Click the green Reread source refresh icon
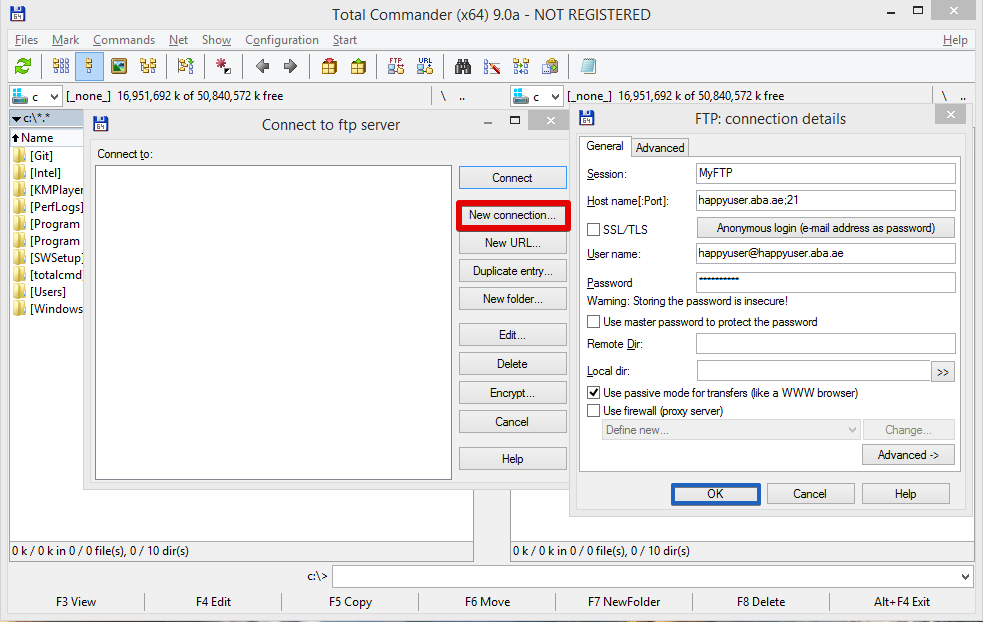Image resolution: width=983 pixels, height=622 pixels. [x=23, y=66]
